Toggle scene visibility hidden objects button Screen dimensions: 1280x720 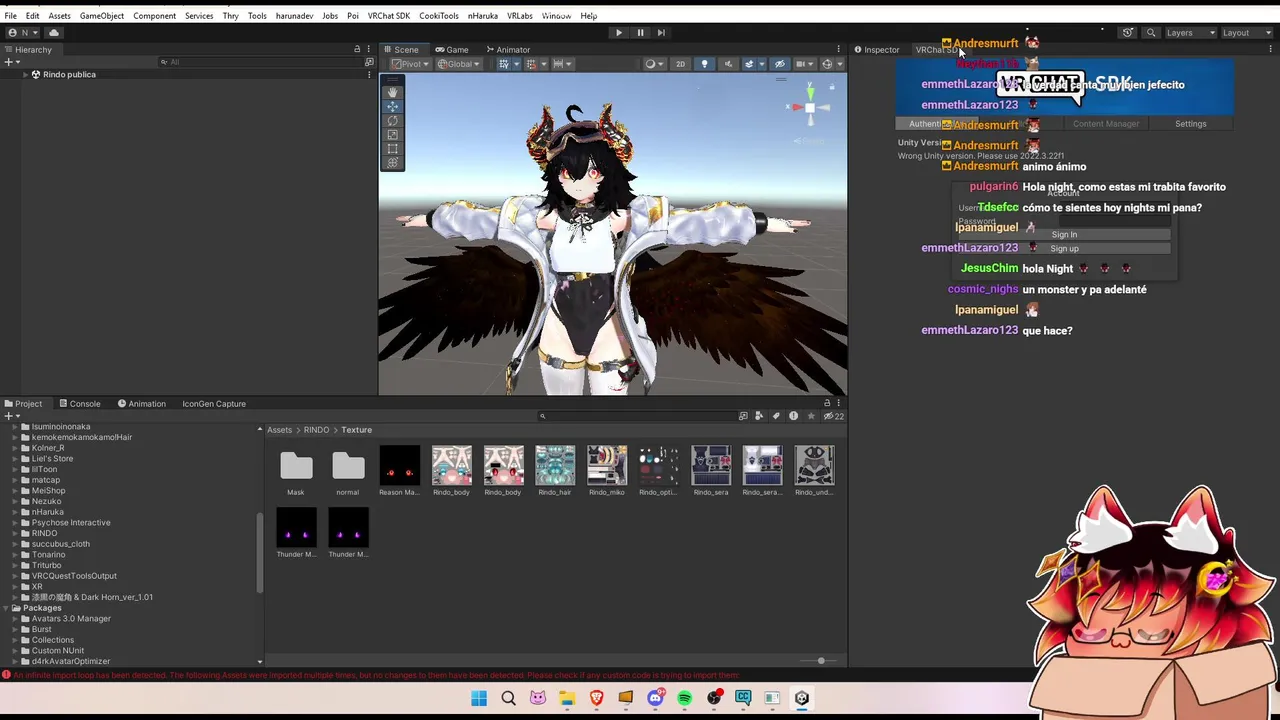pyautogui.click(x=780, y=64)
